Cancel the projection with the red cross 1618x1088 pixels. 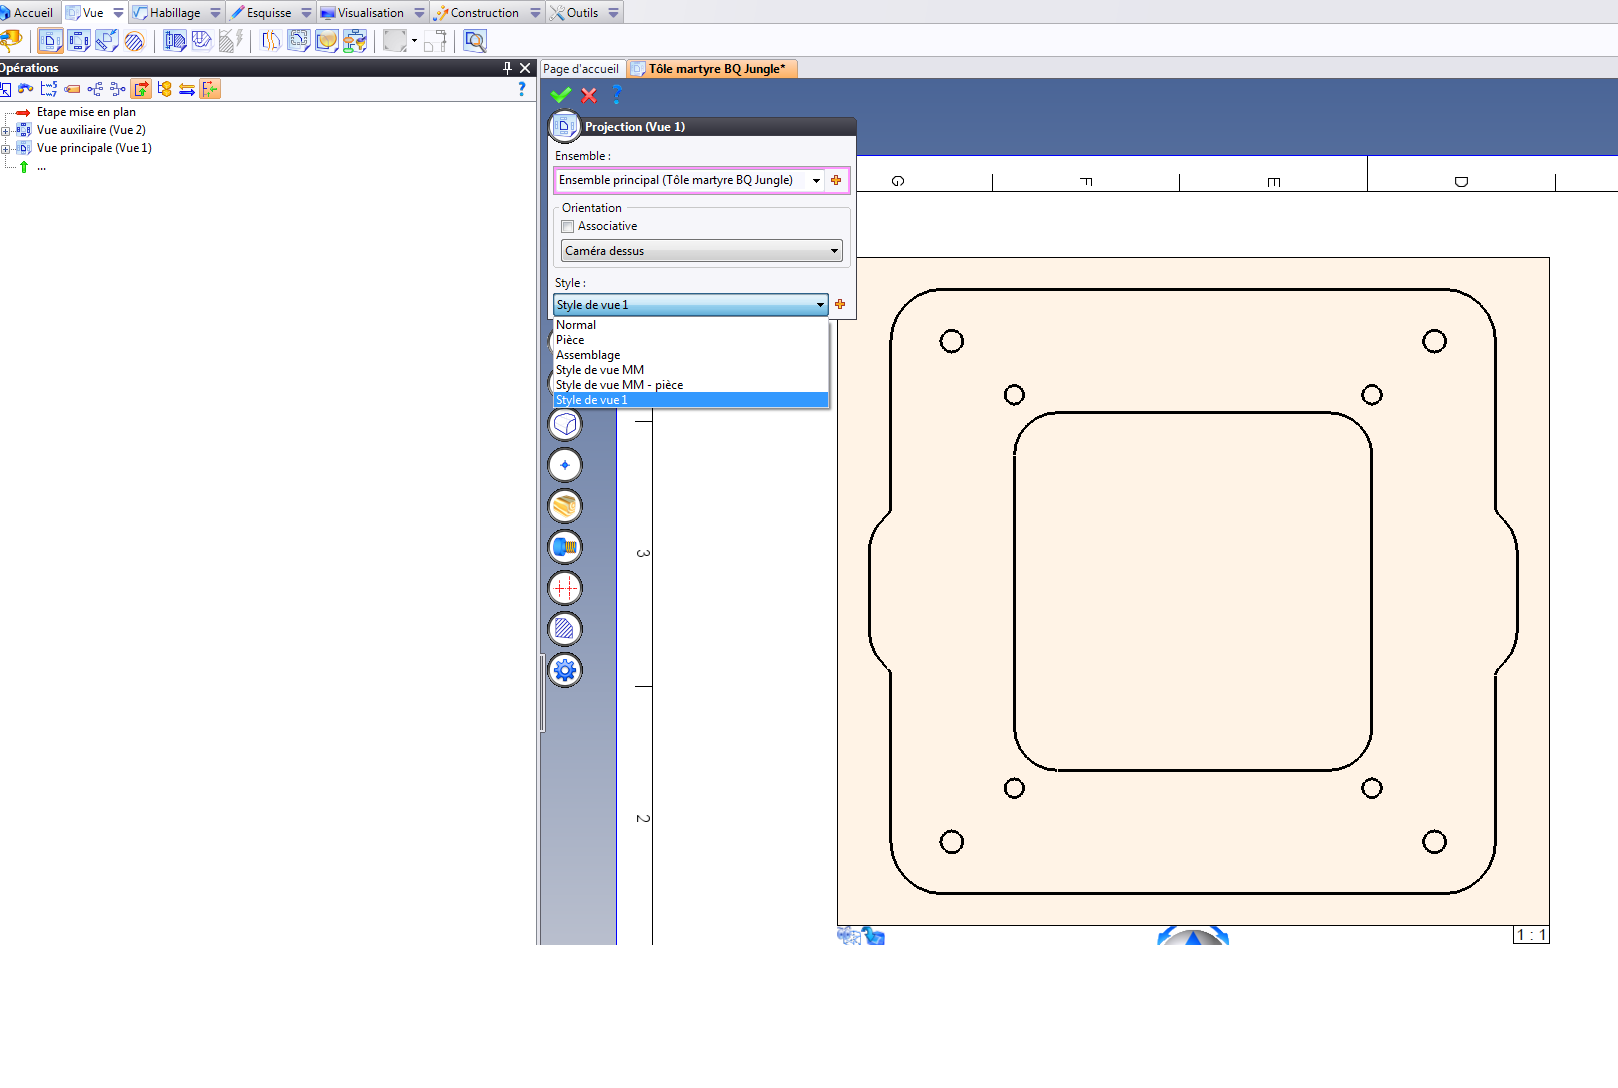pos(589,95)
